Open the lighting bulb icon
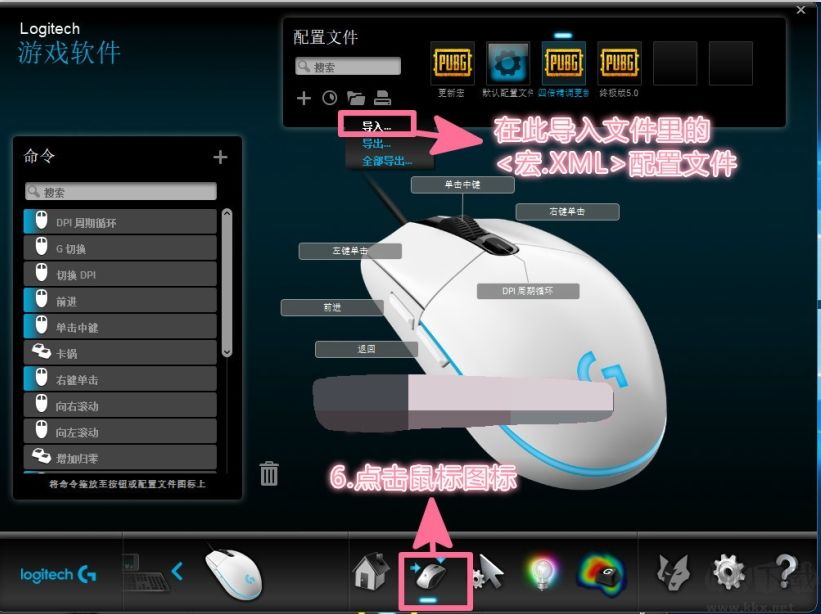The width and height of the screenshot is (821, 614). pos(542,573)
